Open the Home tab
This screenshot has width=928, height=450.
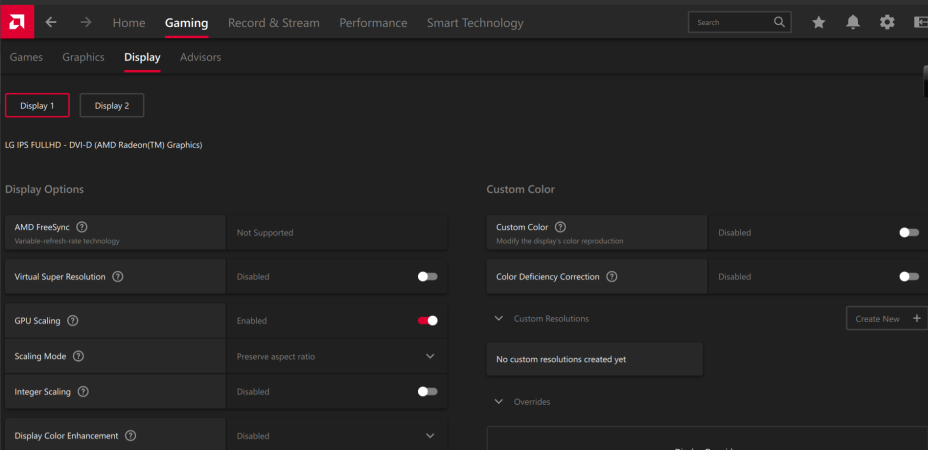coord(129,22)
